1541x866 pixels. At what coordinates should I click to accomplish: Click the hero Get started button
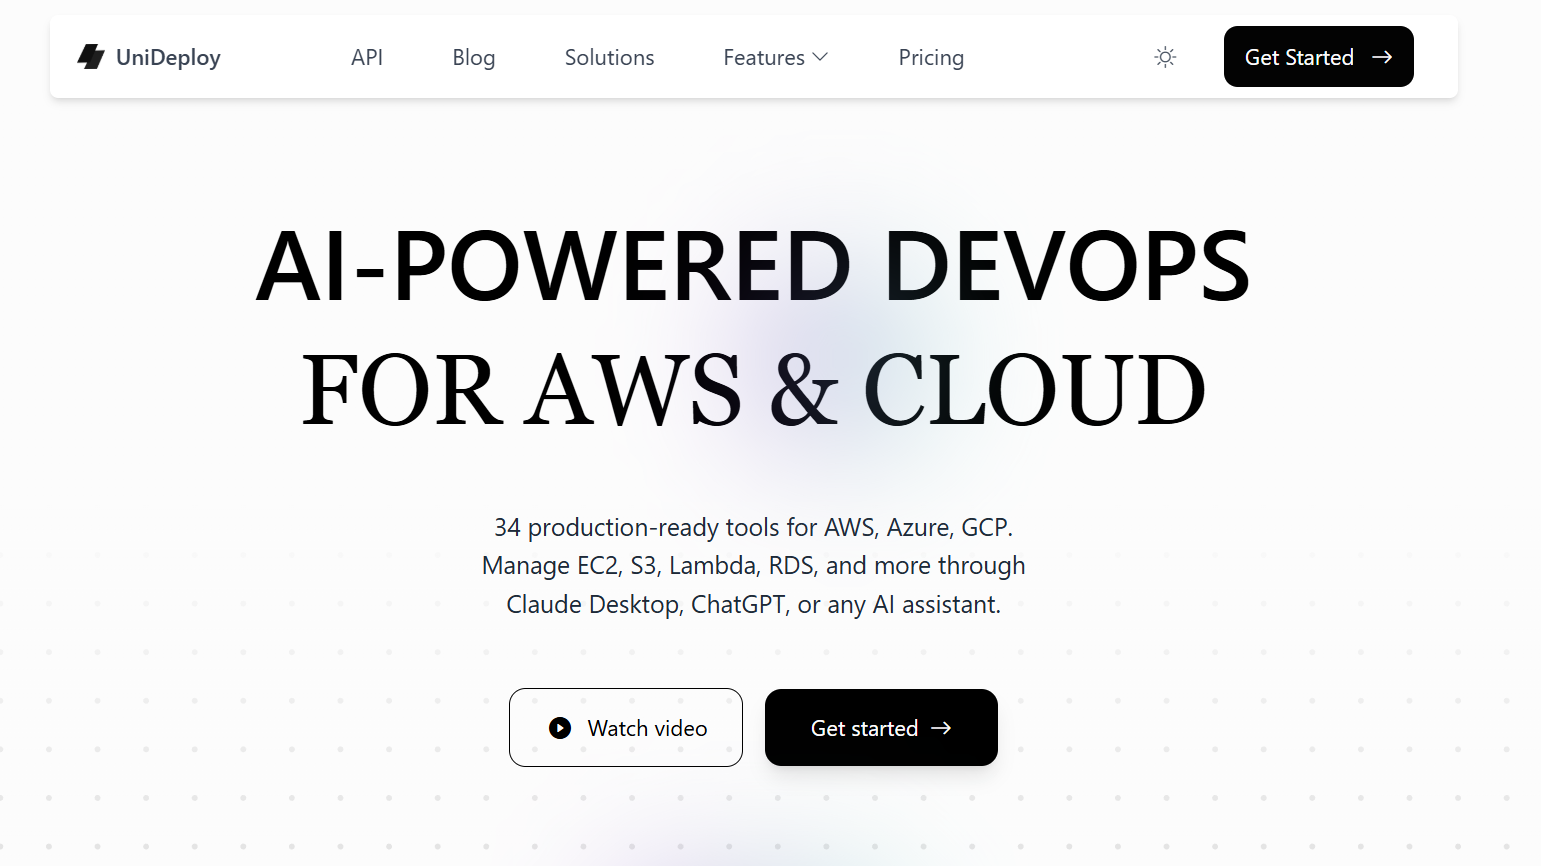[881, 728]
